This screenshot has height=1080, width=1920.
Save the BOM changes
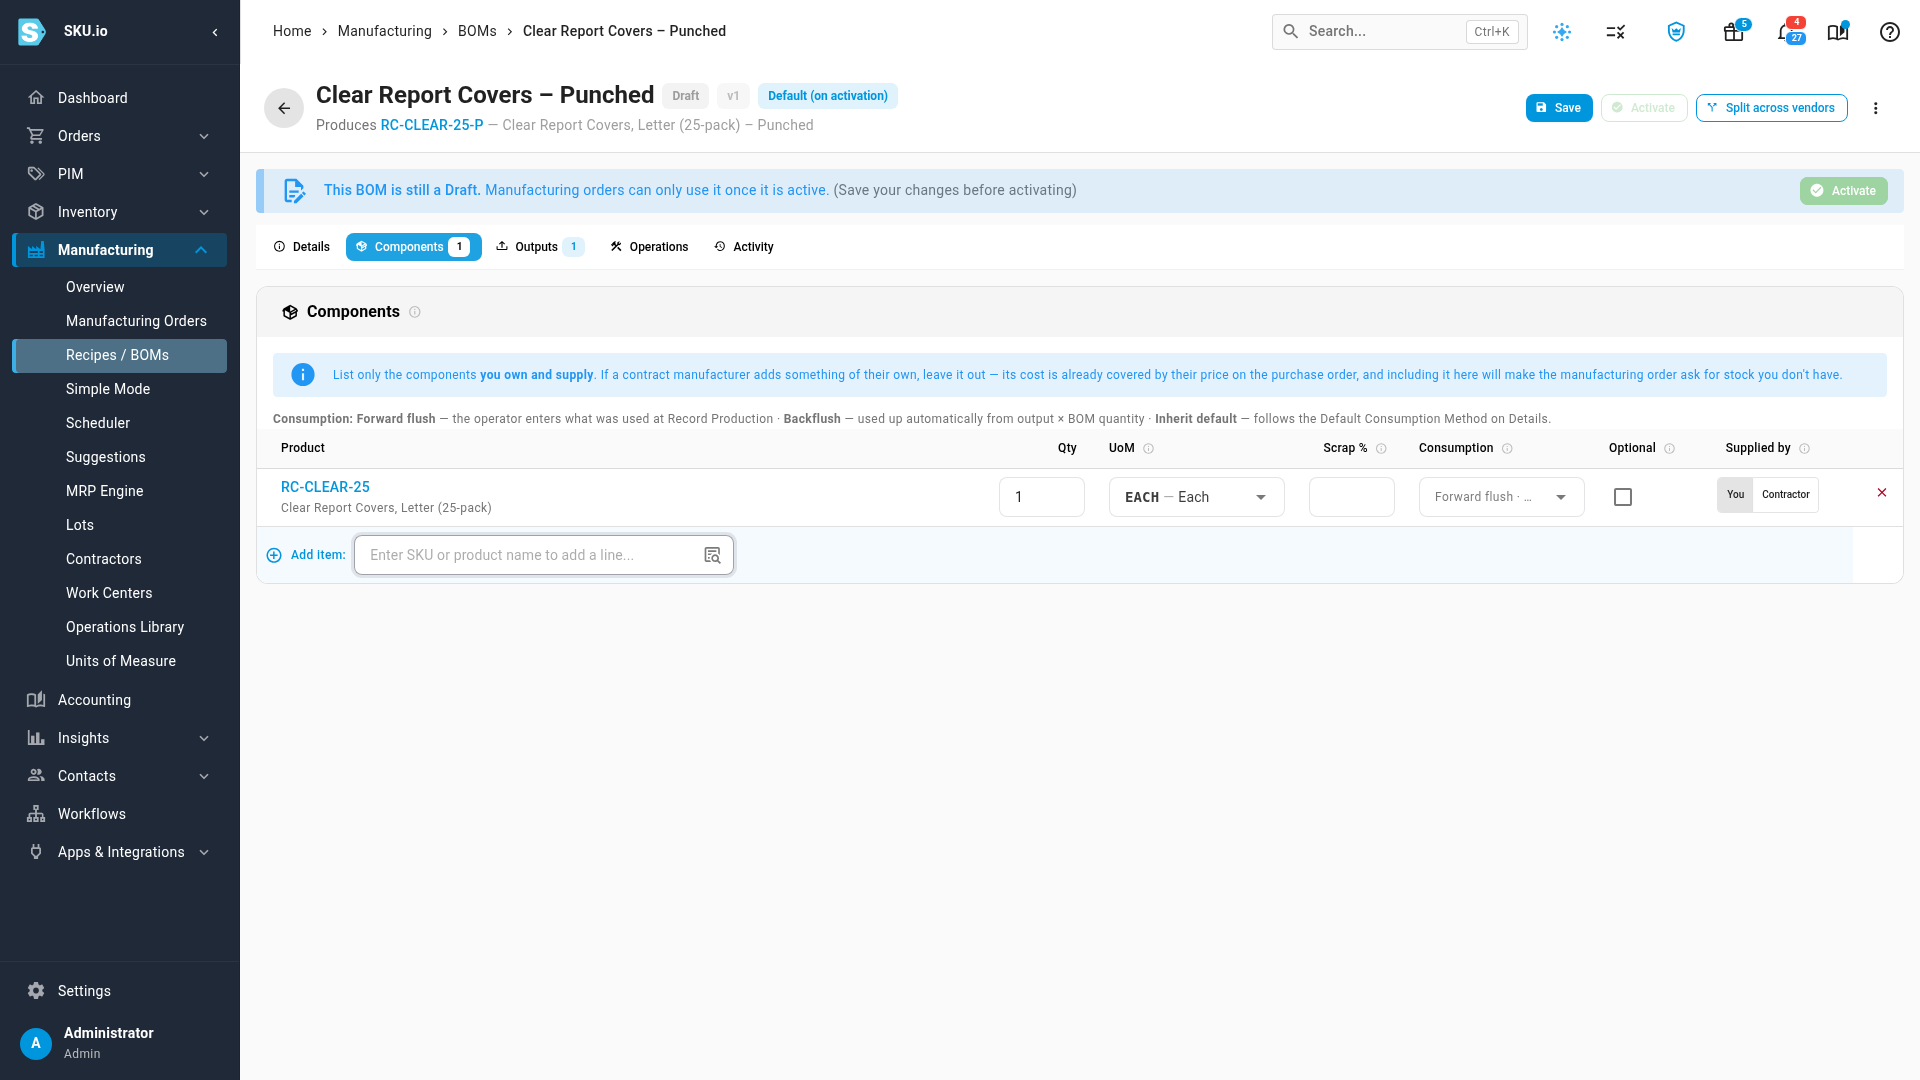pos(1559,108)
